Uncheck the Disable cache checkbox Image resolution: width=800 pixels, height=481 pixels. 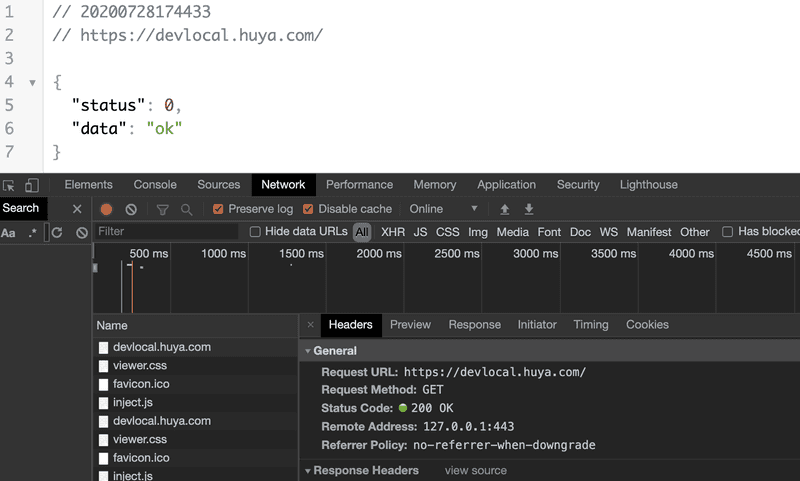tap(308, 209)
